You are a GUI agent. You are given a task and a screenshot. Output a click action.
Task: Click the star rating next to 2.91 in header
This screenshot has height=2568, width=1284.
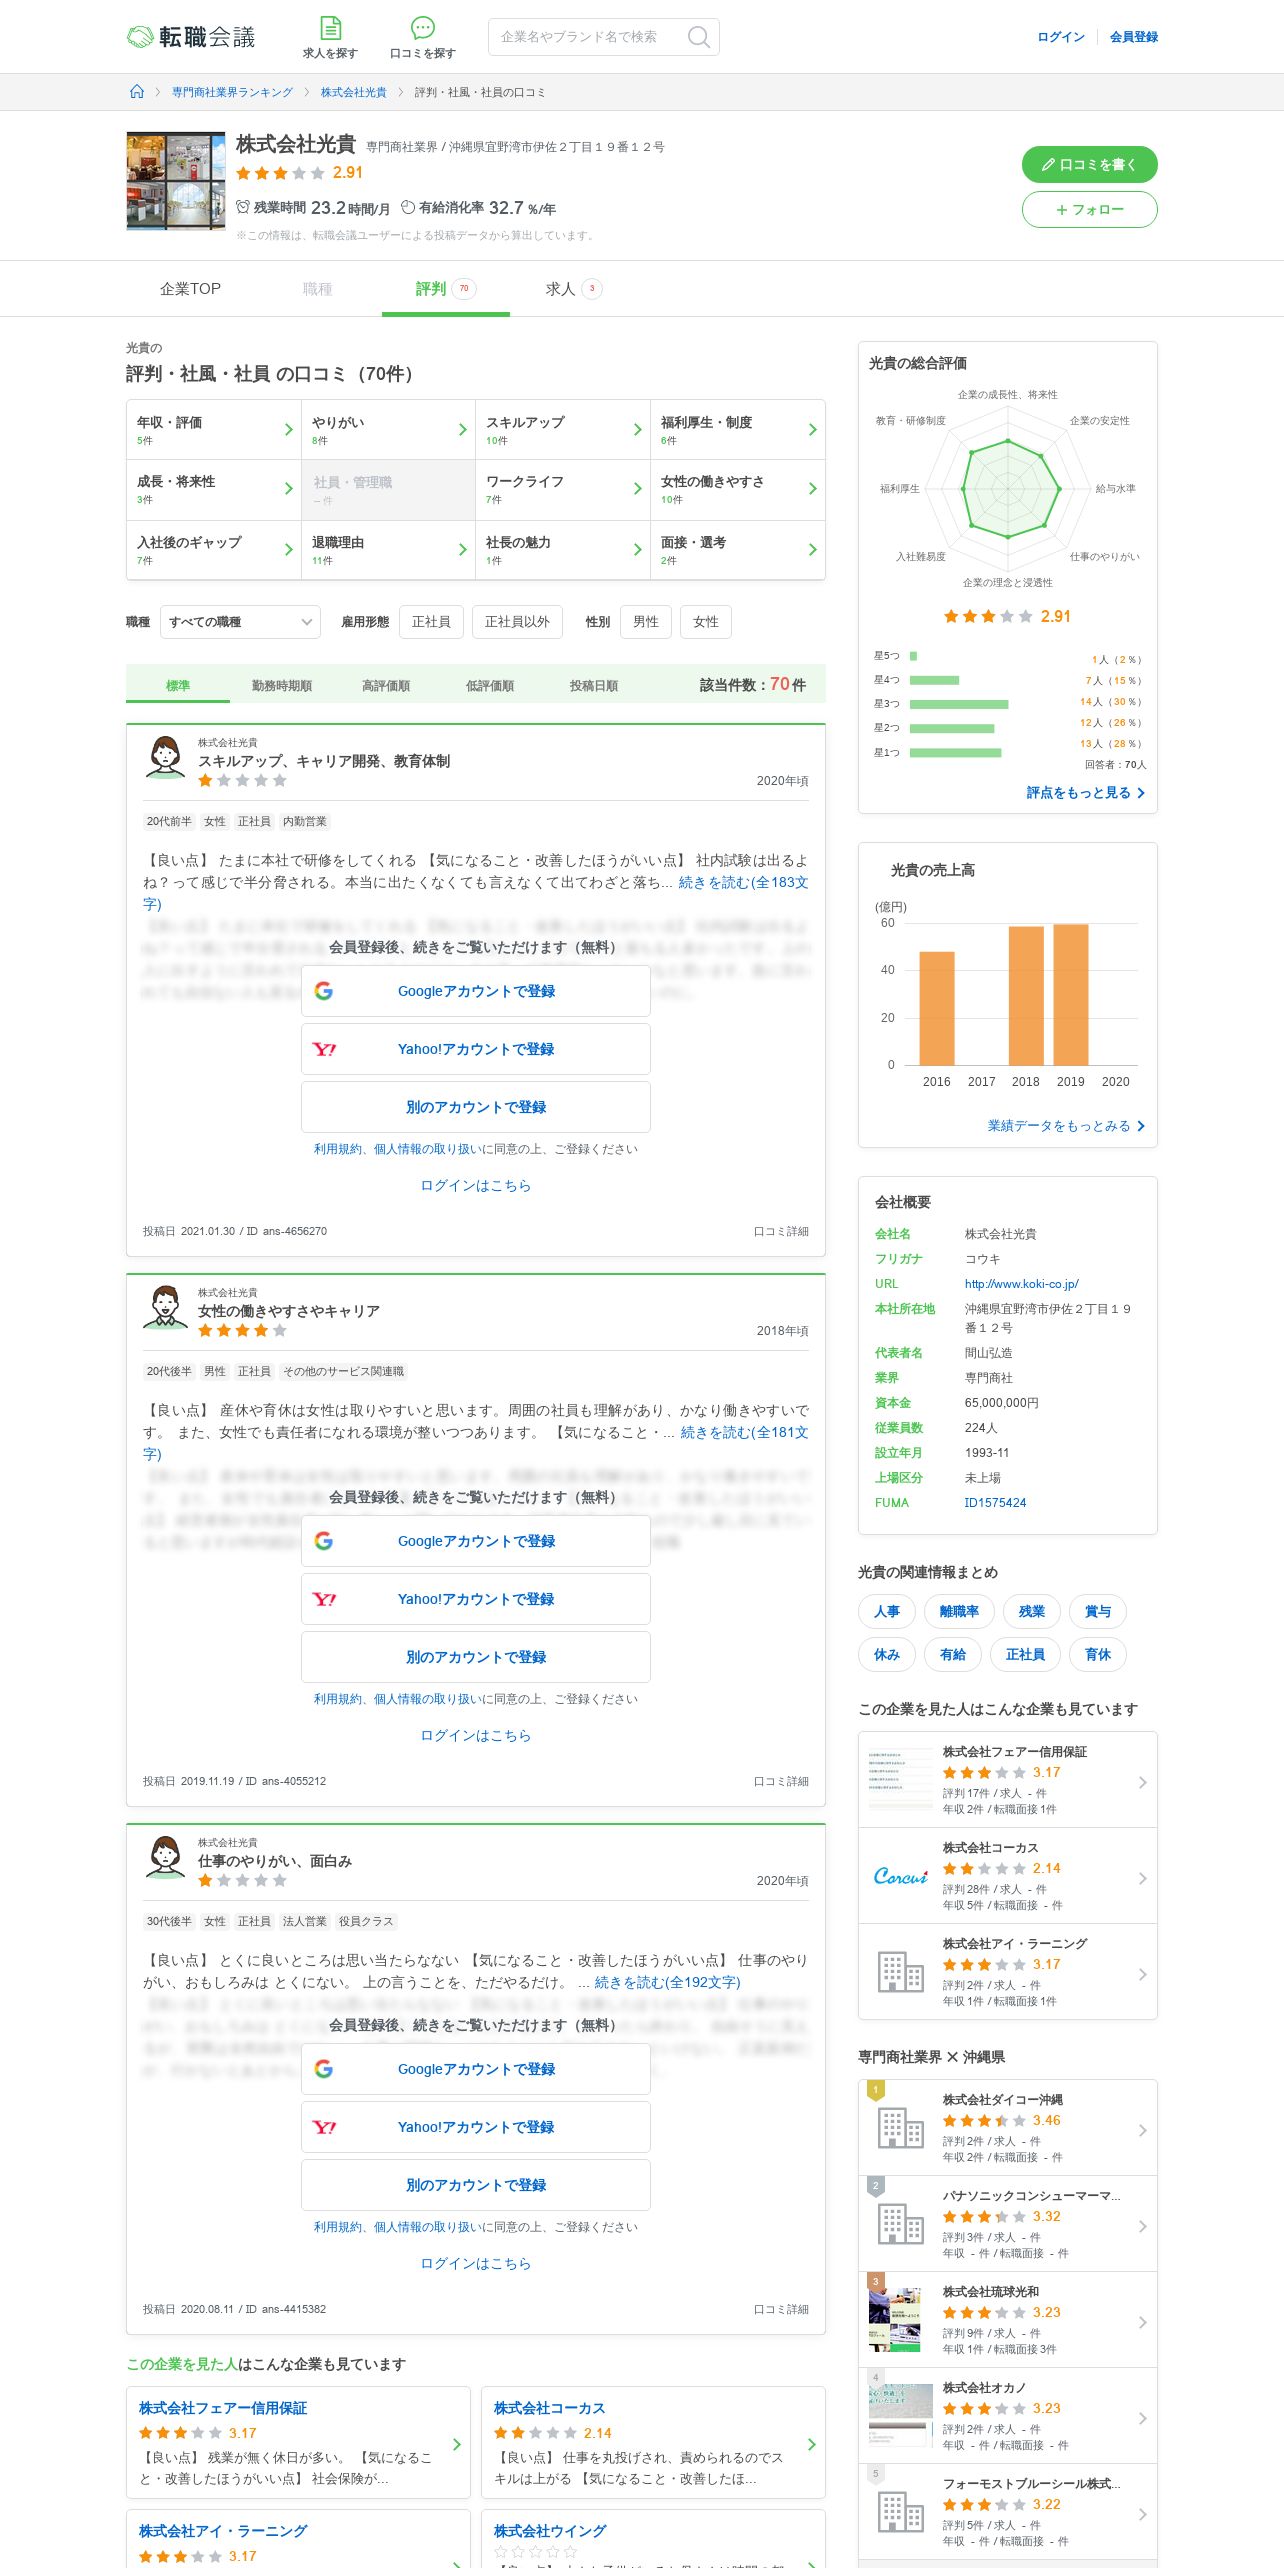280,173
